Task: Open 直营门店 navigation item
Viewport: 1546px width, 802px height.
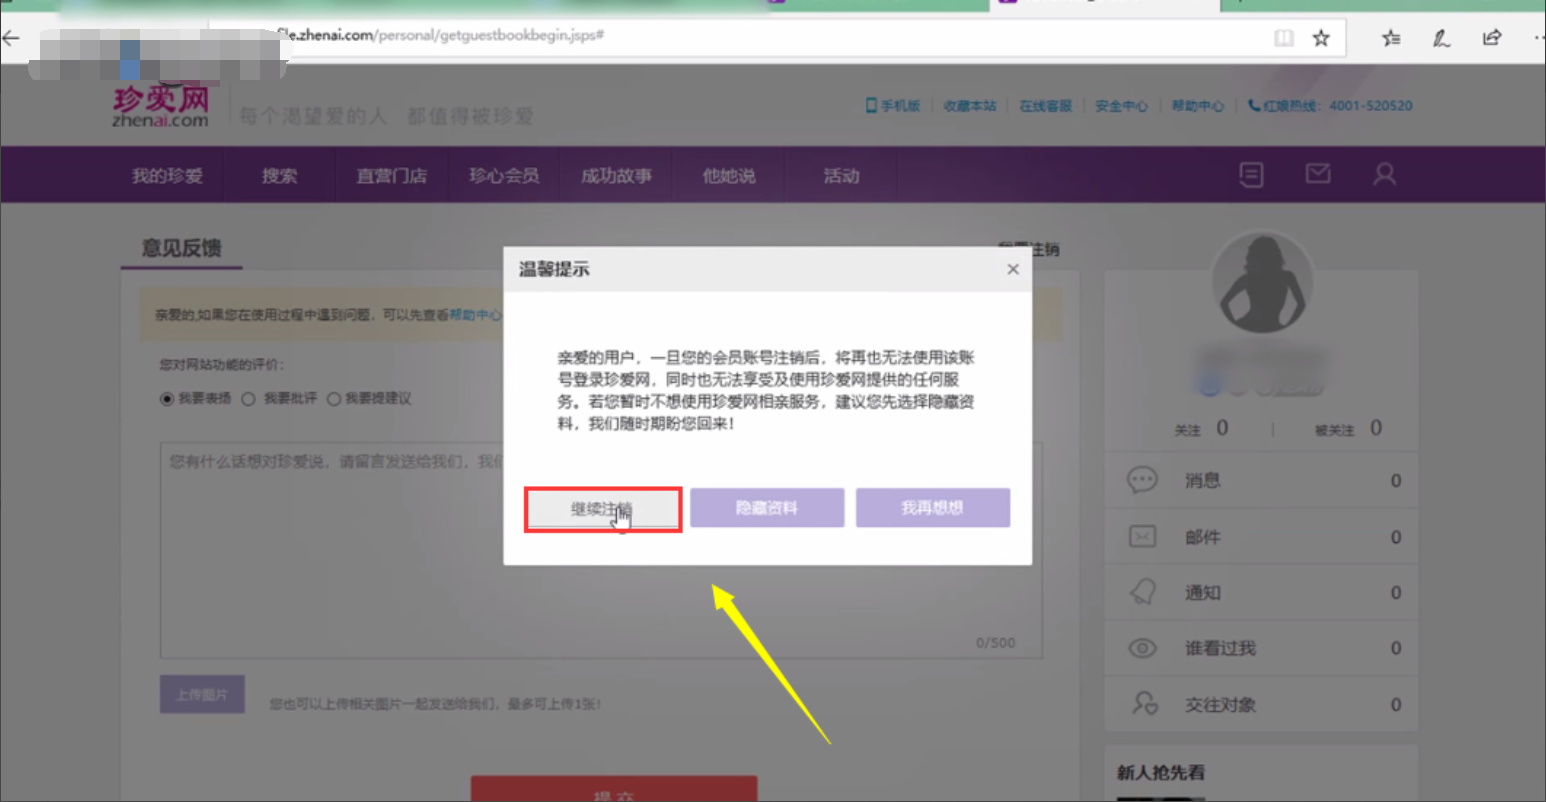Action: coord(391,175)
